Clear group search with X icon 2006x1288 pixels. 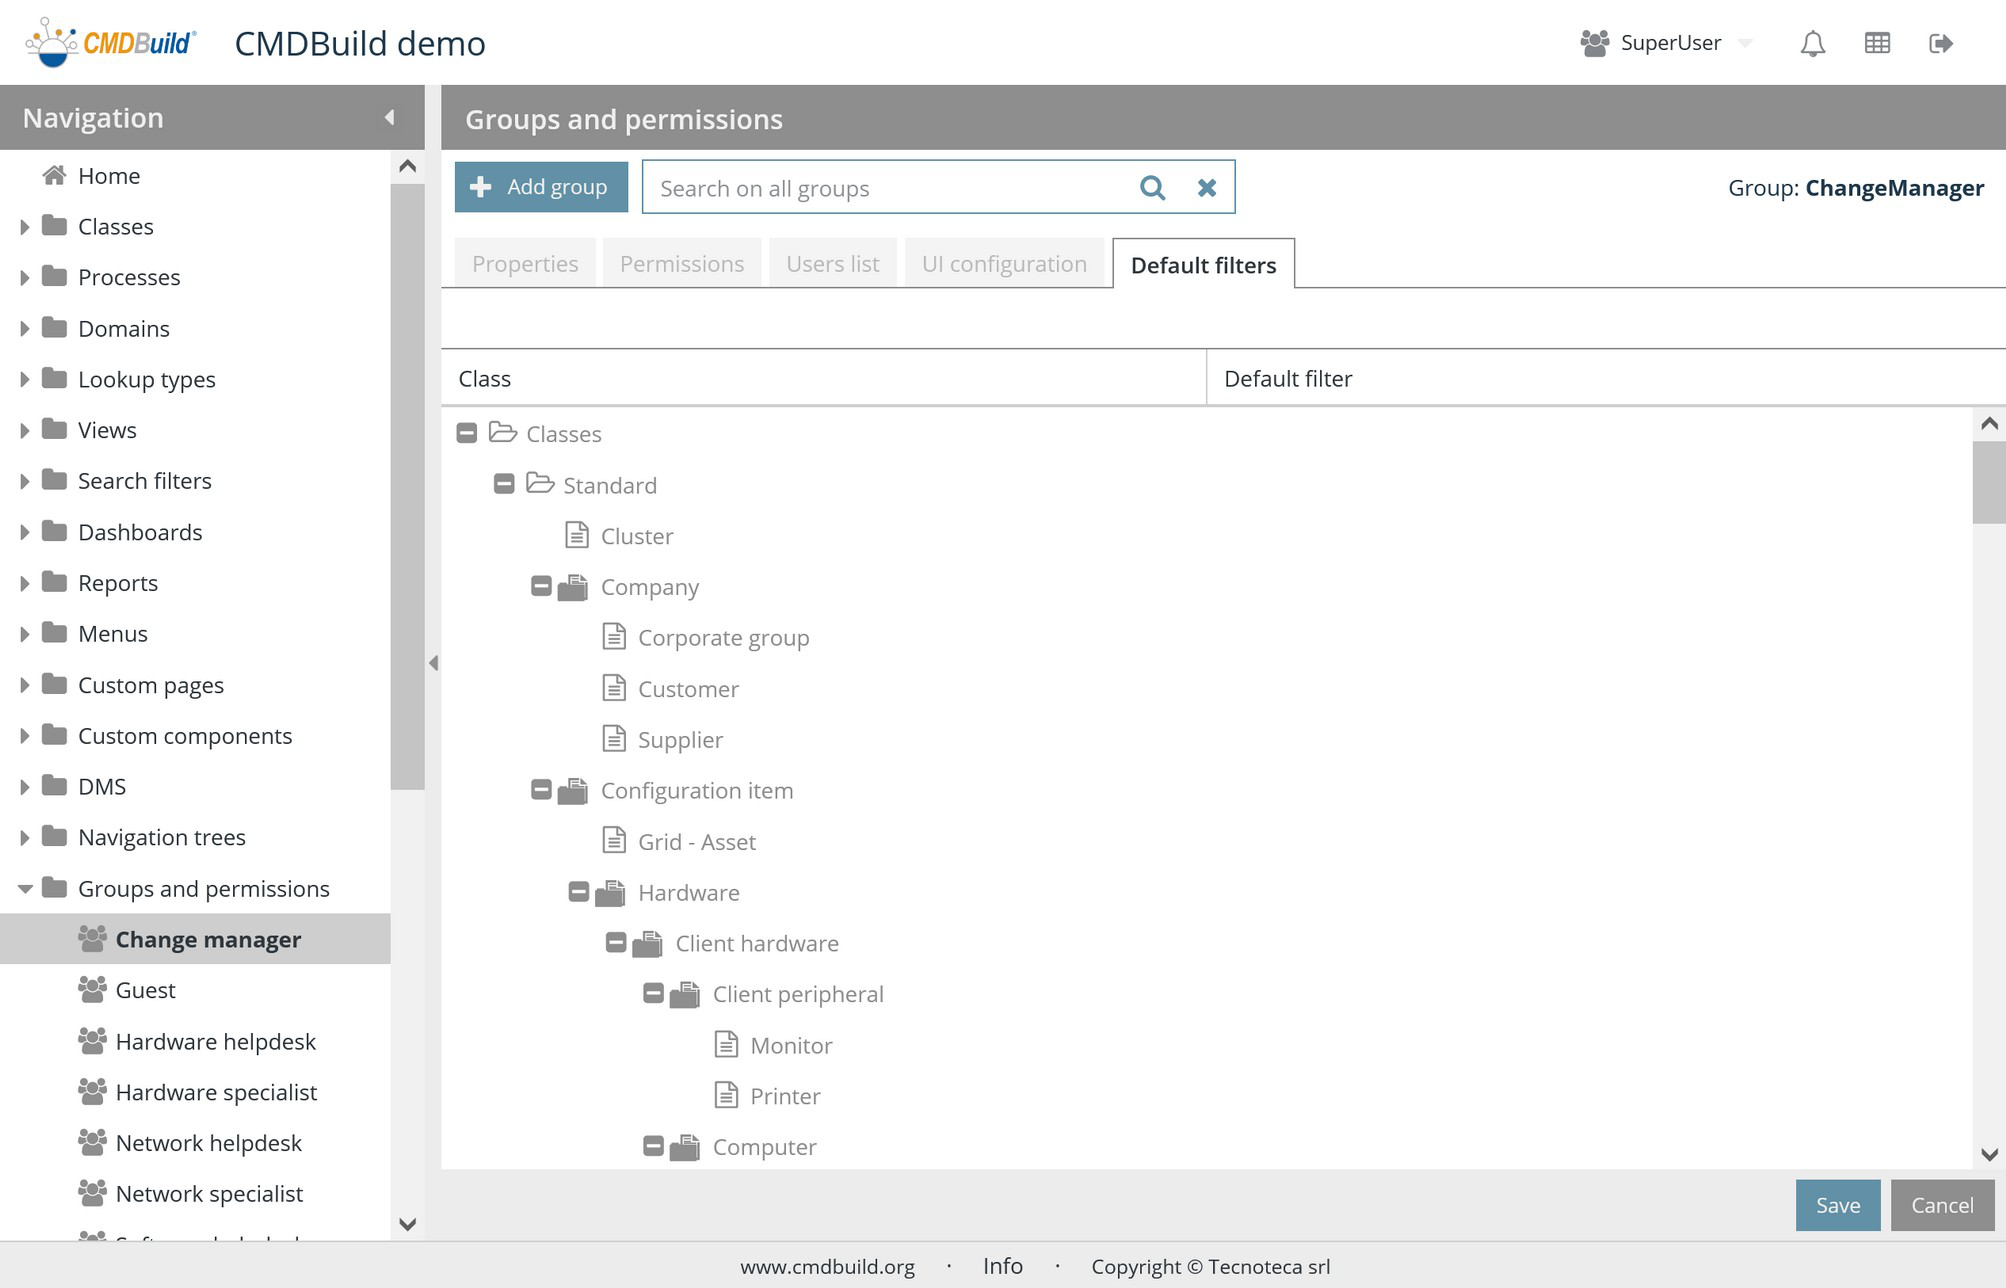pos(1207,187)
